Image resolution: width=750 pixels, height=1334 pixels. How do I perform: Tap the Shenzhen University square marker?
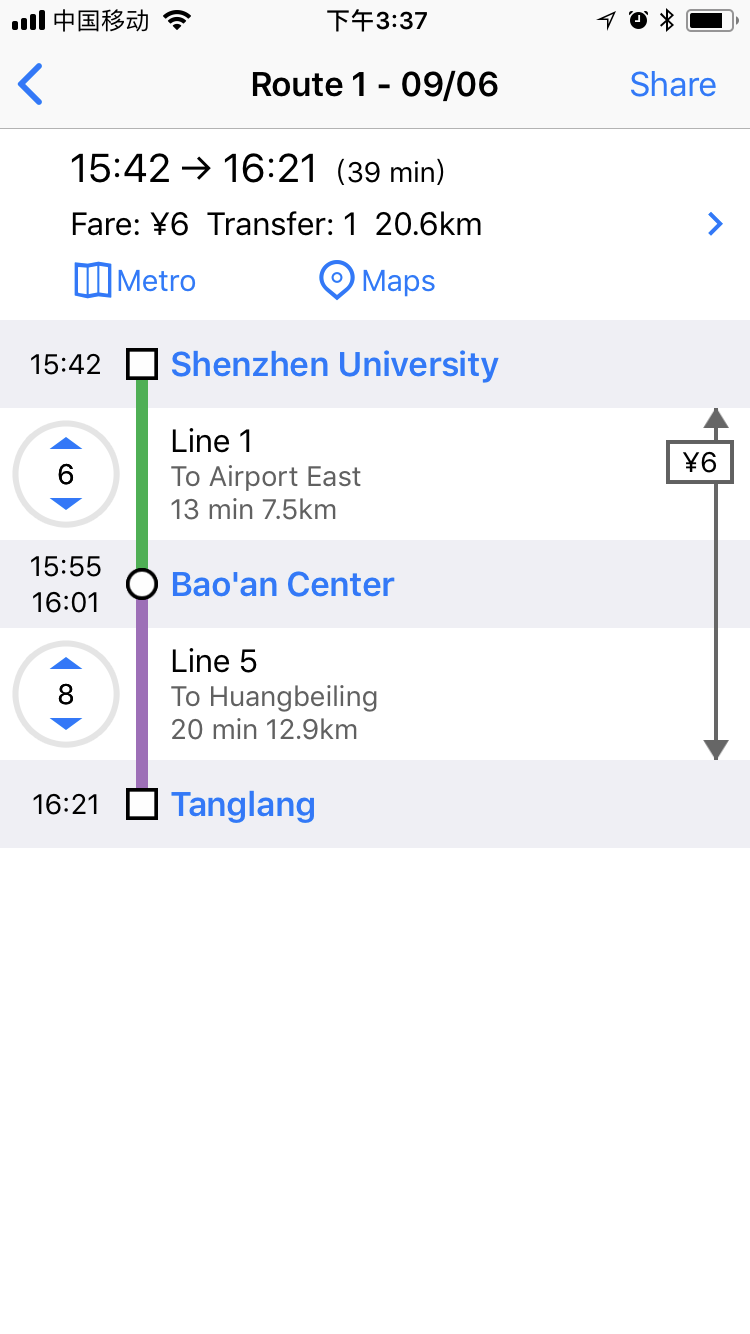point(142,364)
